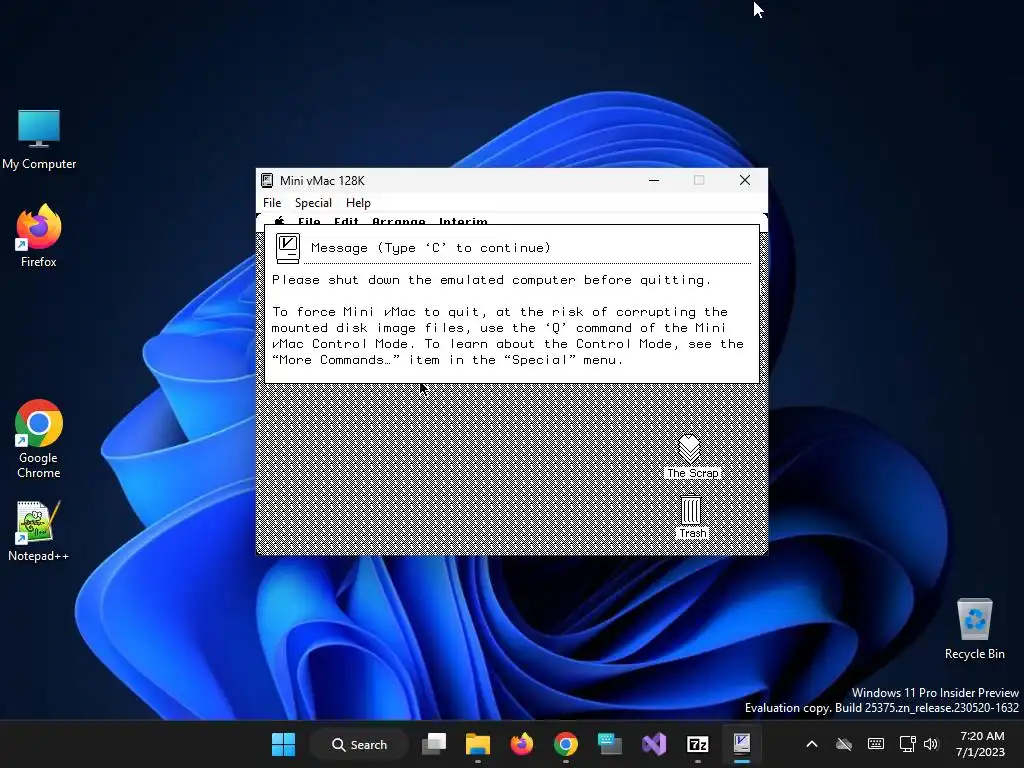The image size is (1024, 768).
Task: Open Visual Studio from the taskbar
Action: click(654, 744)
